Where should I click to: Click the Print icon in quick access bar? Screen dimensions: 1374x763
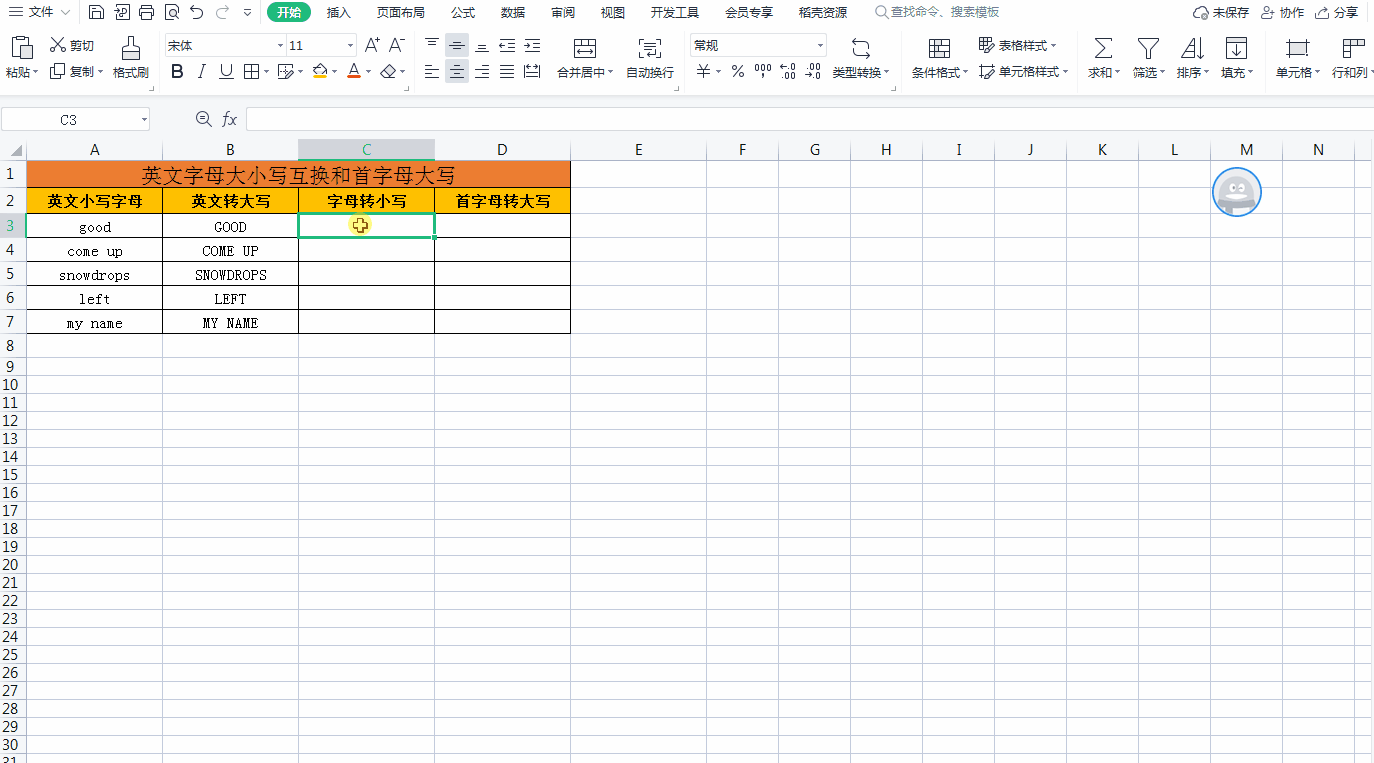[146, 13]
